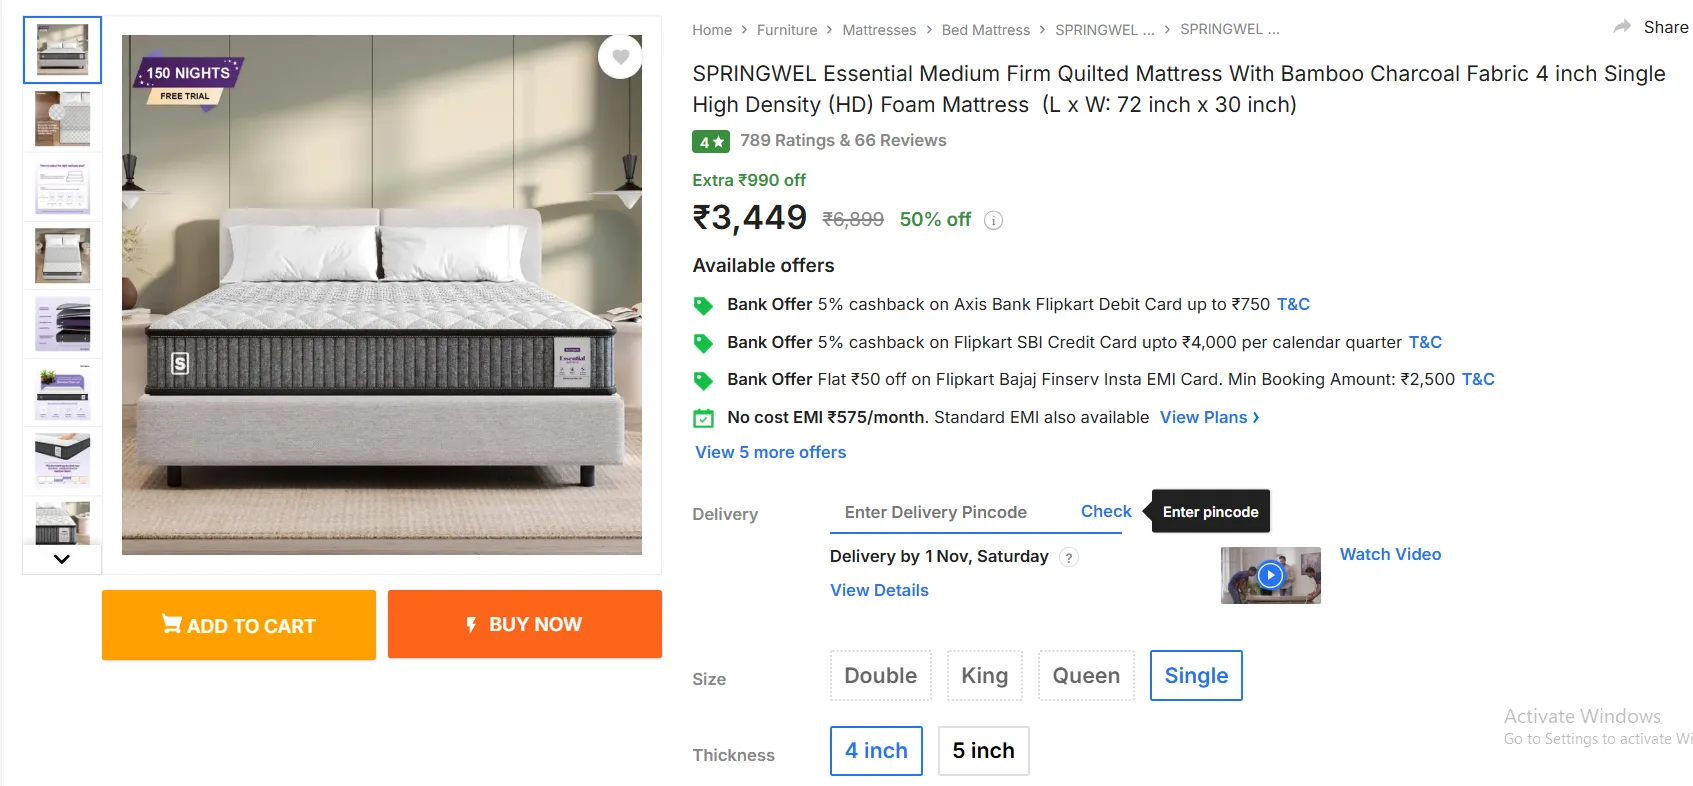This screenshot has height=786, width=1693.
Task: Expand View 5 more offers
Action: (x=770, y=452)
